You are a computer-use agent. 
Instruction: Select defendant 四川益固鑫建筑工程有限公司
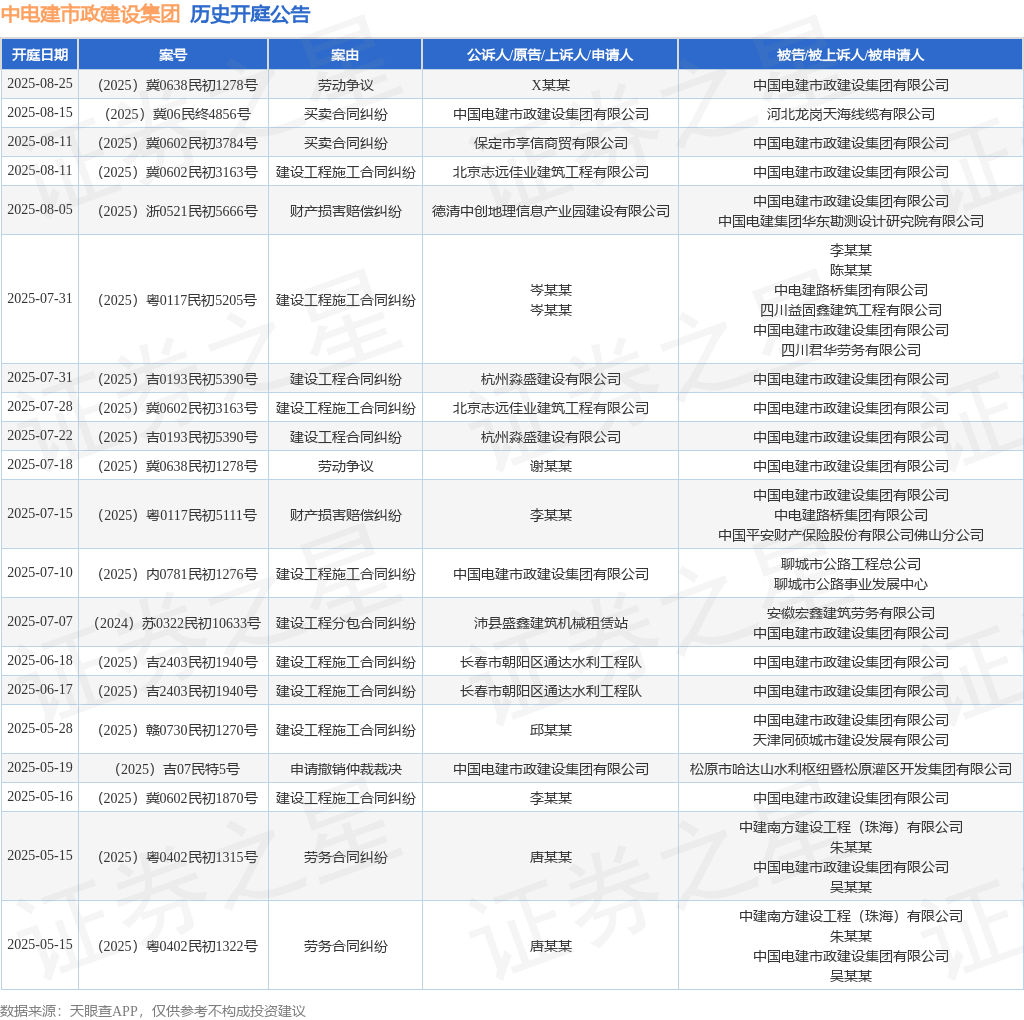(851, 310)
